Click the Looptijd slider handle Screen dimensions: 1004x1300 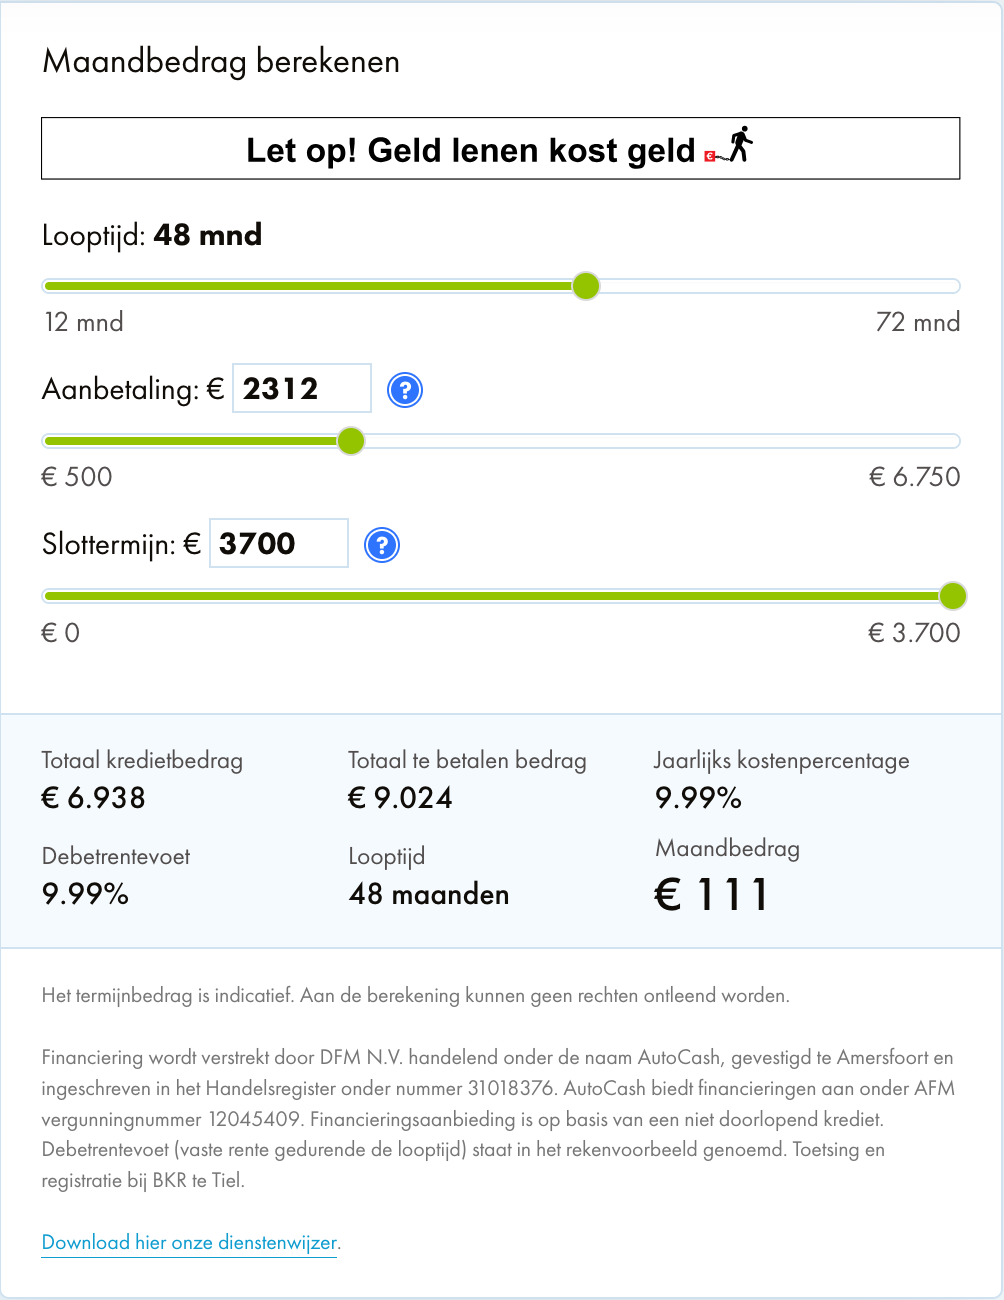[586, 286]
